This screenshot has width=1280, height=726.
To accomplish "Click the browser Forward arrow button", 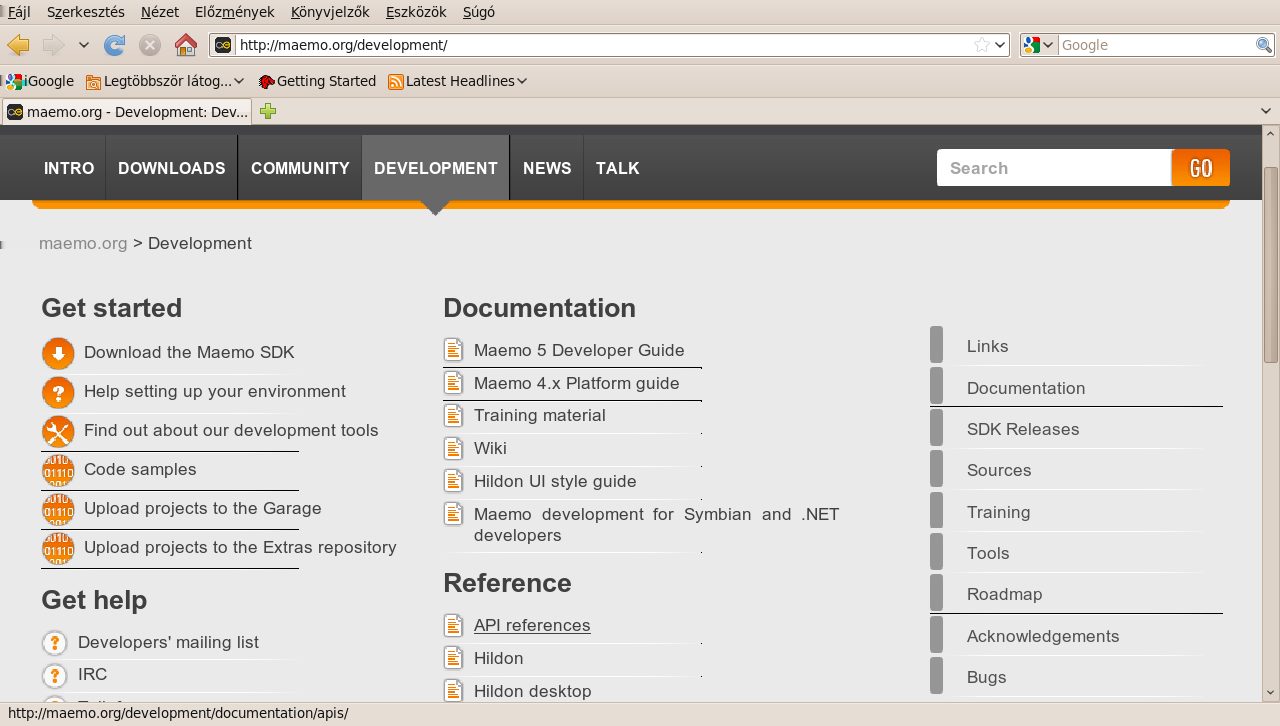I will [53, 45].
